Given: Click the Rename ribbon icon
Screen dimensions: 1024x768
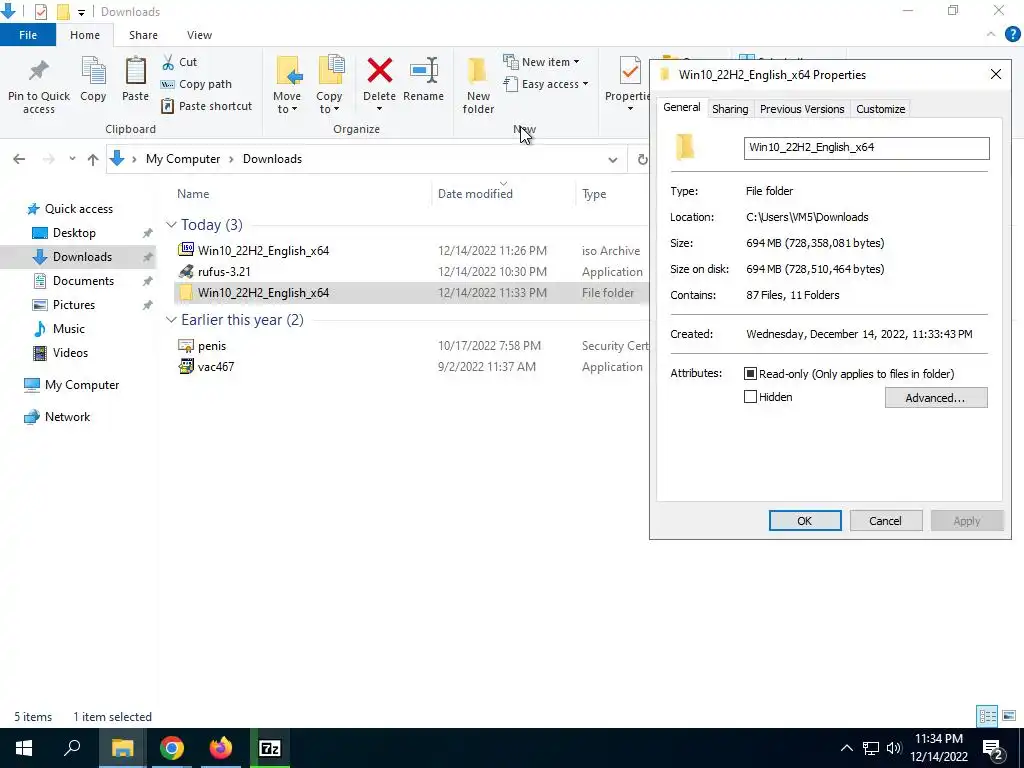Looking at the screenshot, I should tap(423, 71).
